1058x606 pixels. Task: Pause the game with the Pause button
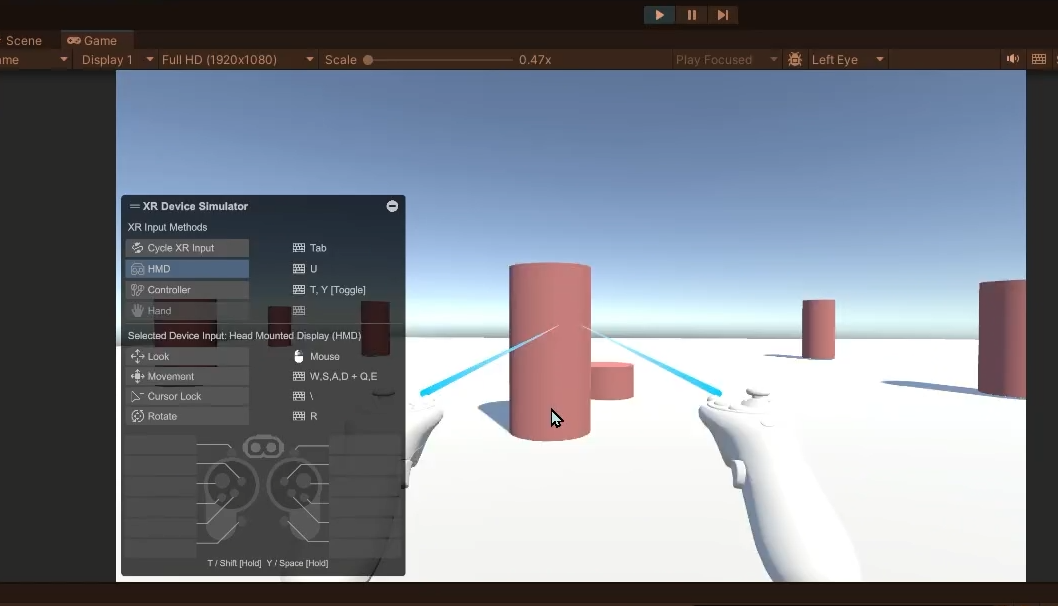click(692, 15)
